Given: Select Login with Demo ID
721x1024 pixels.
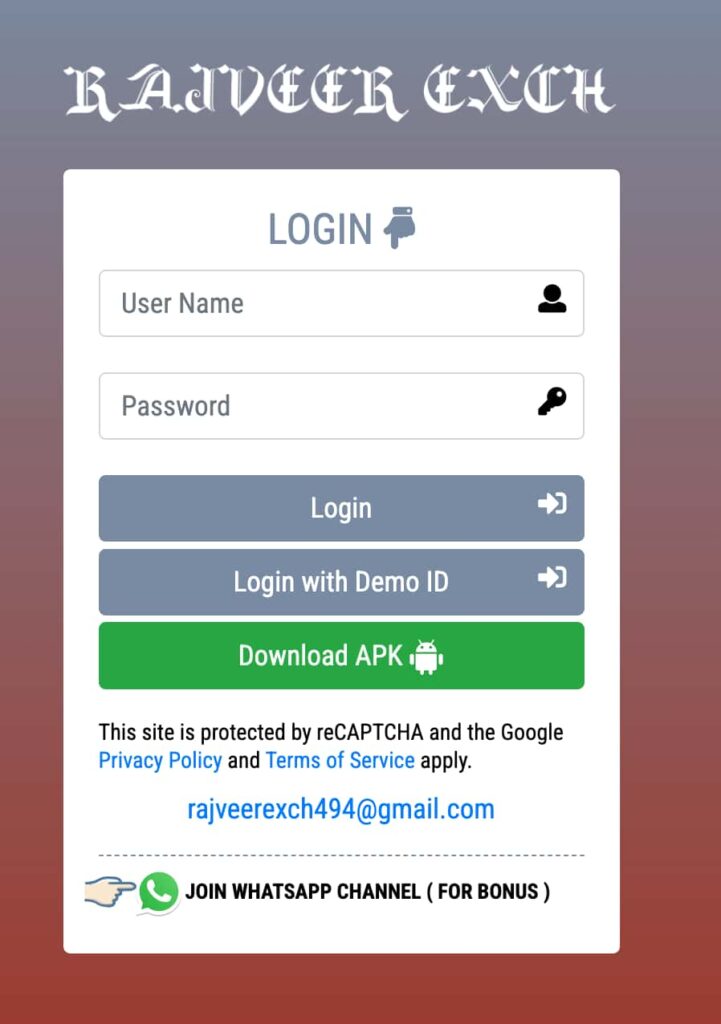Looking at the screenshot, I should click(342, 582).
